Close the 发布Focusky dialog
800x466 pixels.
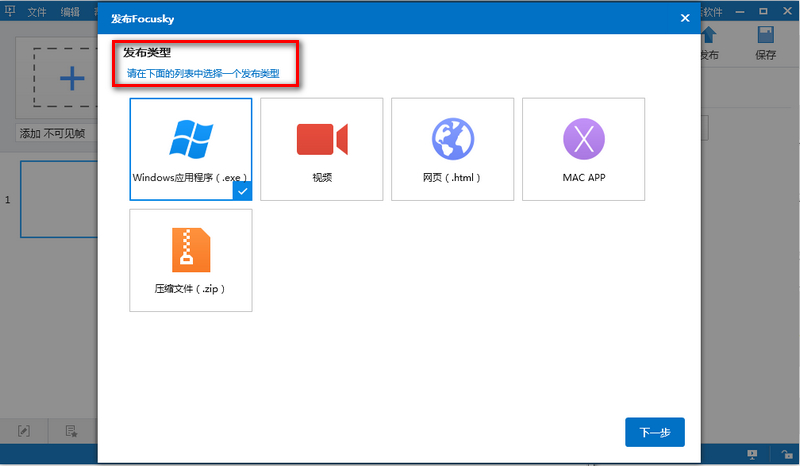tap(685, 17)
